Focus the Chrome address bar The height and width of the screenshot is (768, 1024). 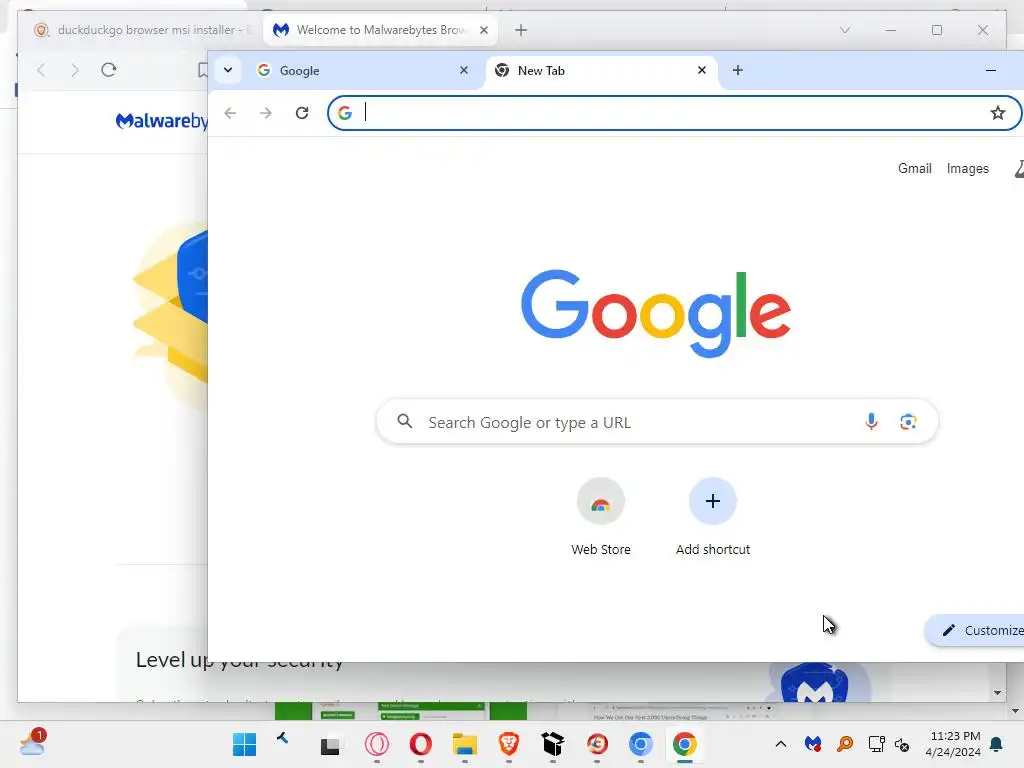tap(673, 113)
